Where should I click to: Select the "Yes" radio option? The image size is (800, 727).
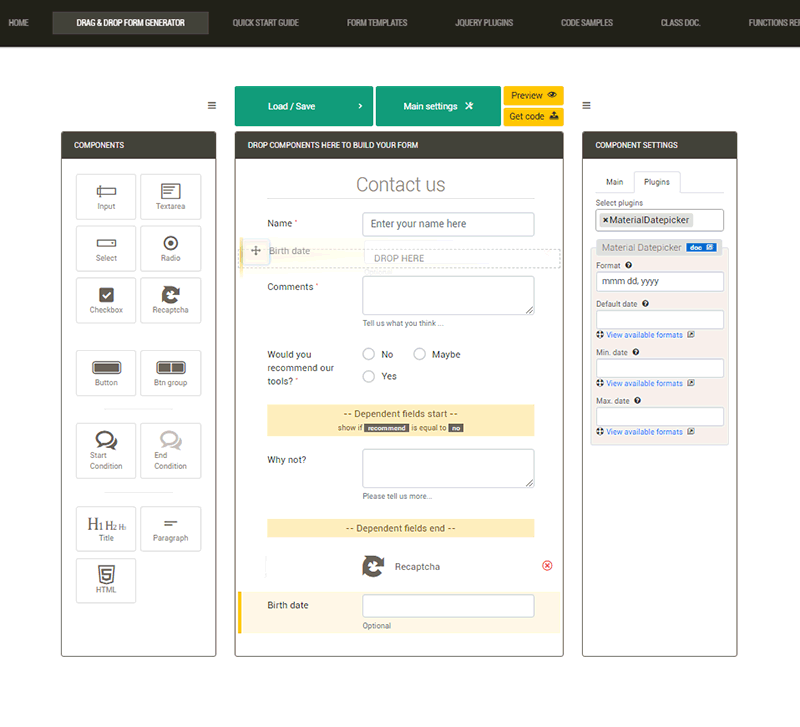[x=369, y=376]
